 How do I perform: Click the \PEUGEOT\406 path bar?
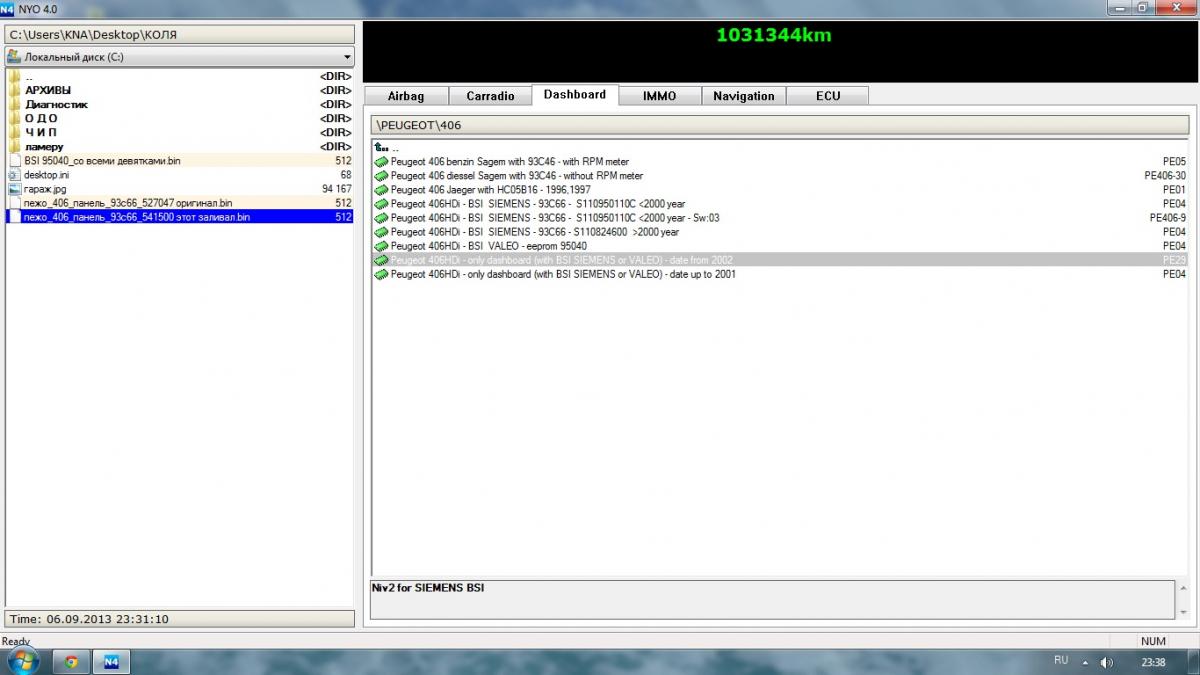[781, 126]
